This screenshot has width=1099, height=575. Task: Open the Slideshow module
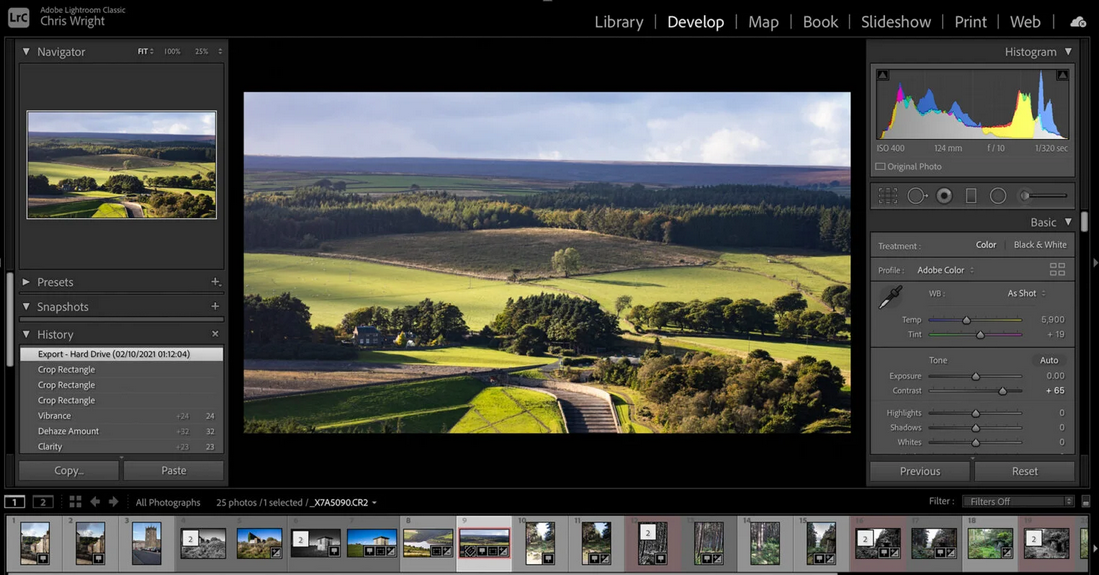click(896, 22)
